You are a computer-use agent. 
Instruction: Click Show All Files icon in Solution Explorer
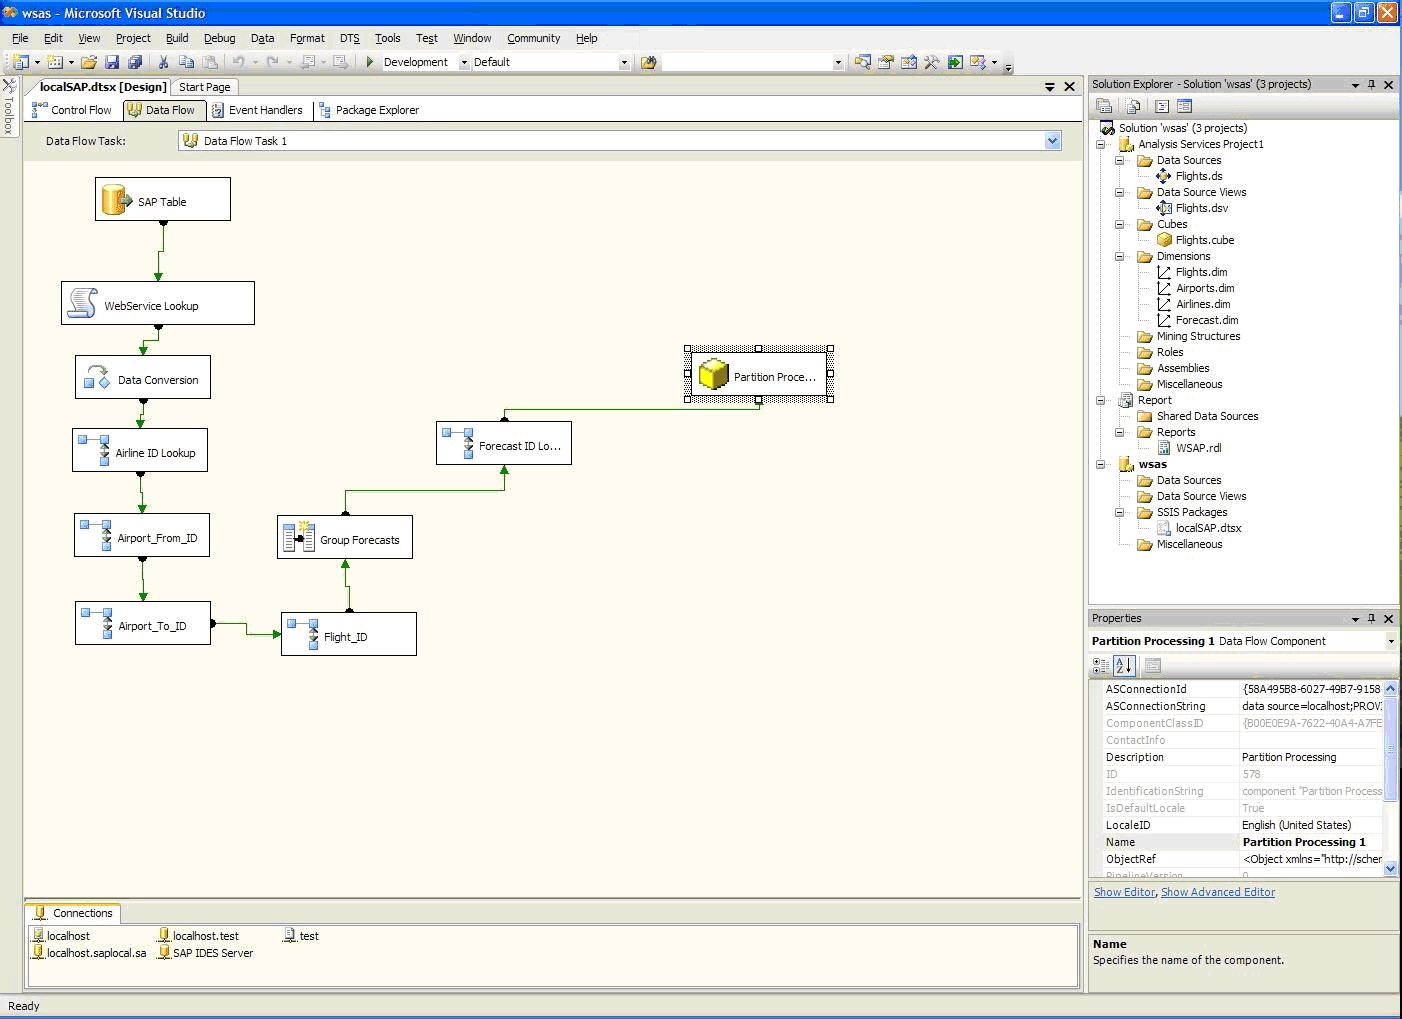point(1133,106)
